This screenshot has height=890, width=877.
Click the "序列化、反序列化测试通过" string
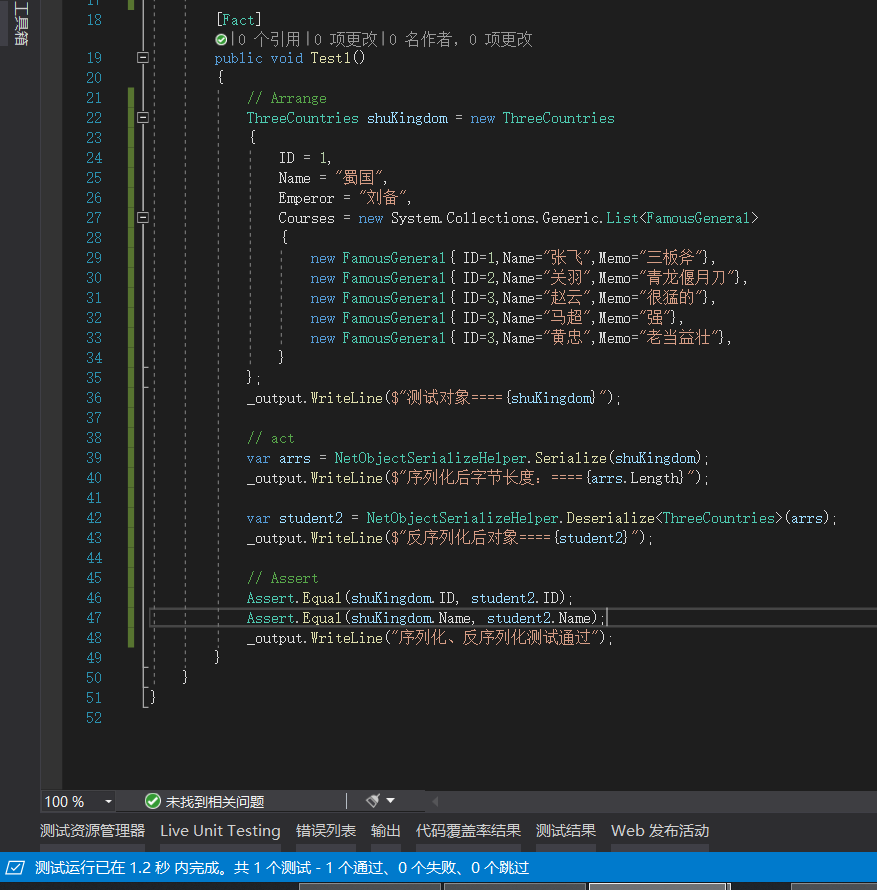pyautogui.click(x=495, y=637)
